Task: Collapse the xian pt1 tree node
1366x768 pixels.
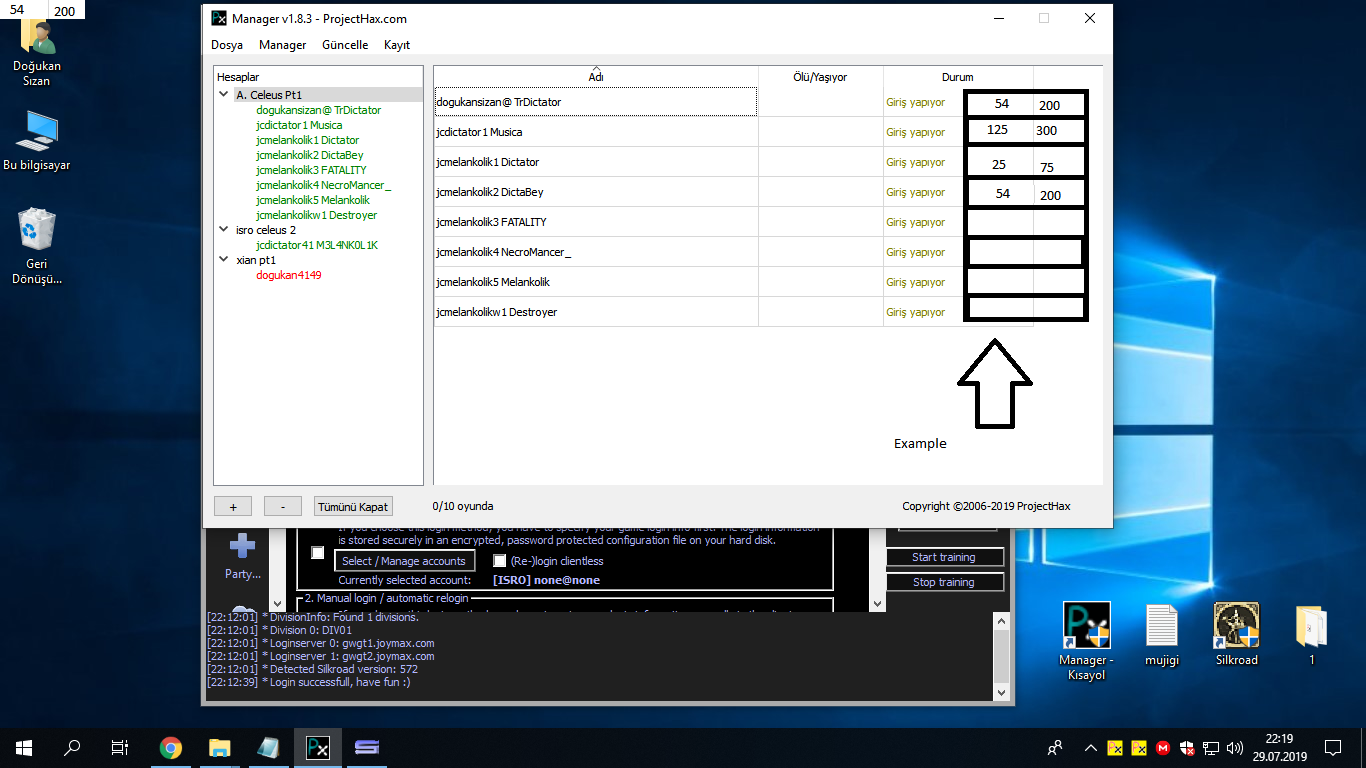Action: (224, 260)
